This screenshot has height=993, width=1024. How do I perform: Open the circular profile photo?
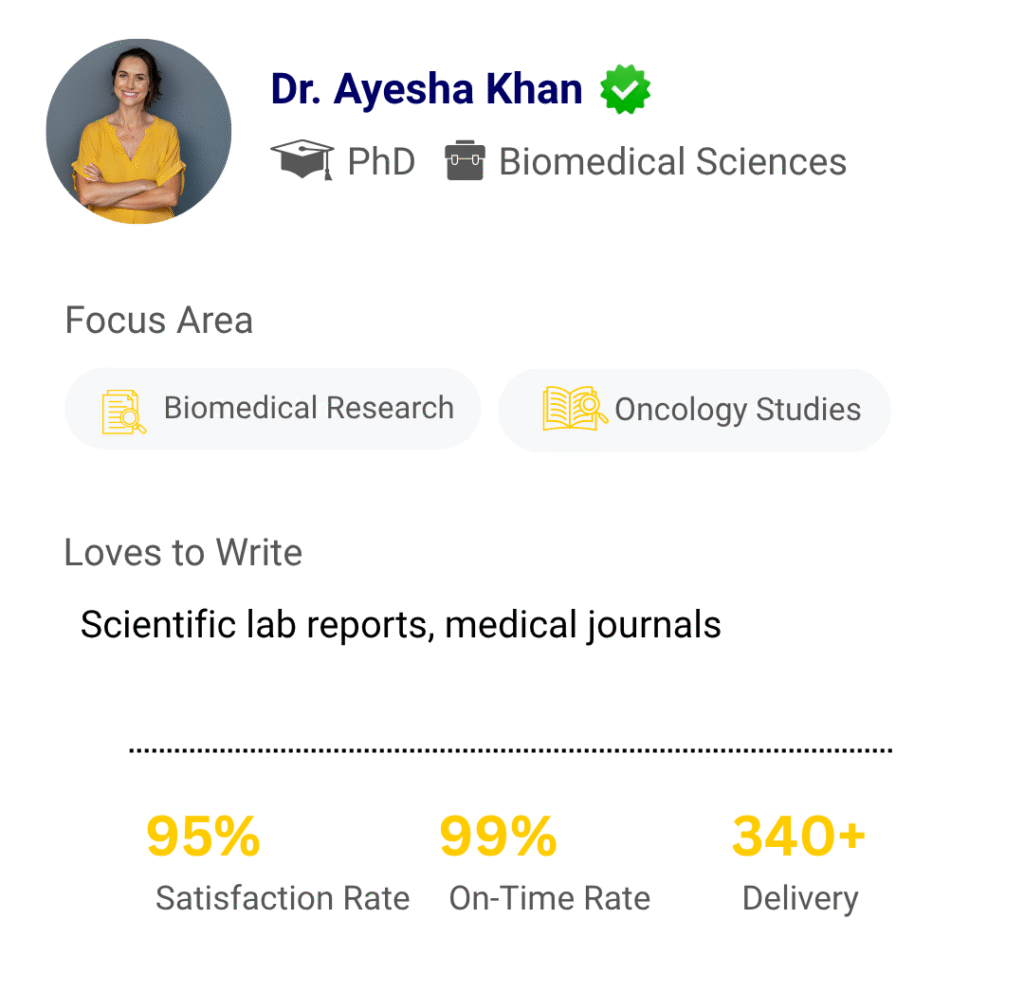click(139, 131)
